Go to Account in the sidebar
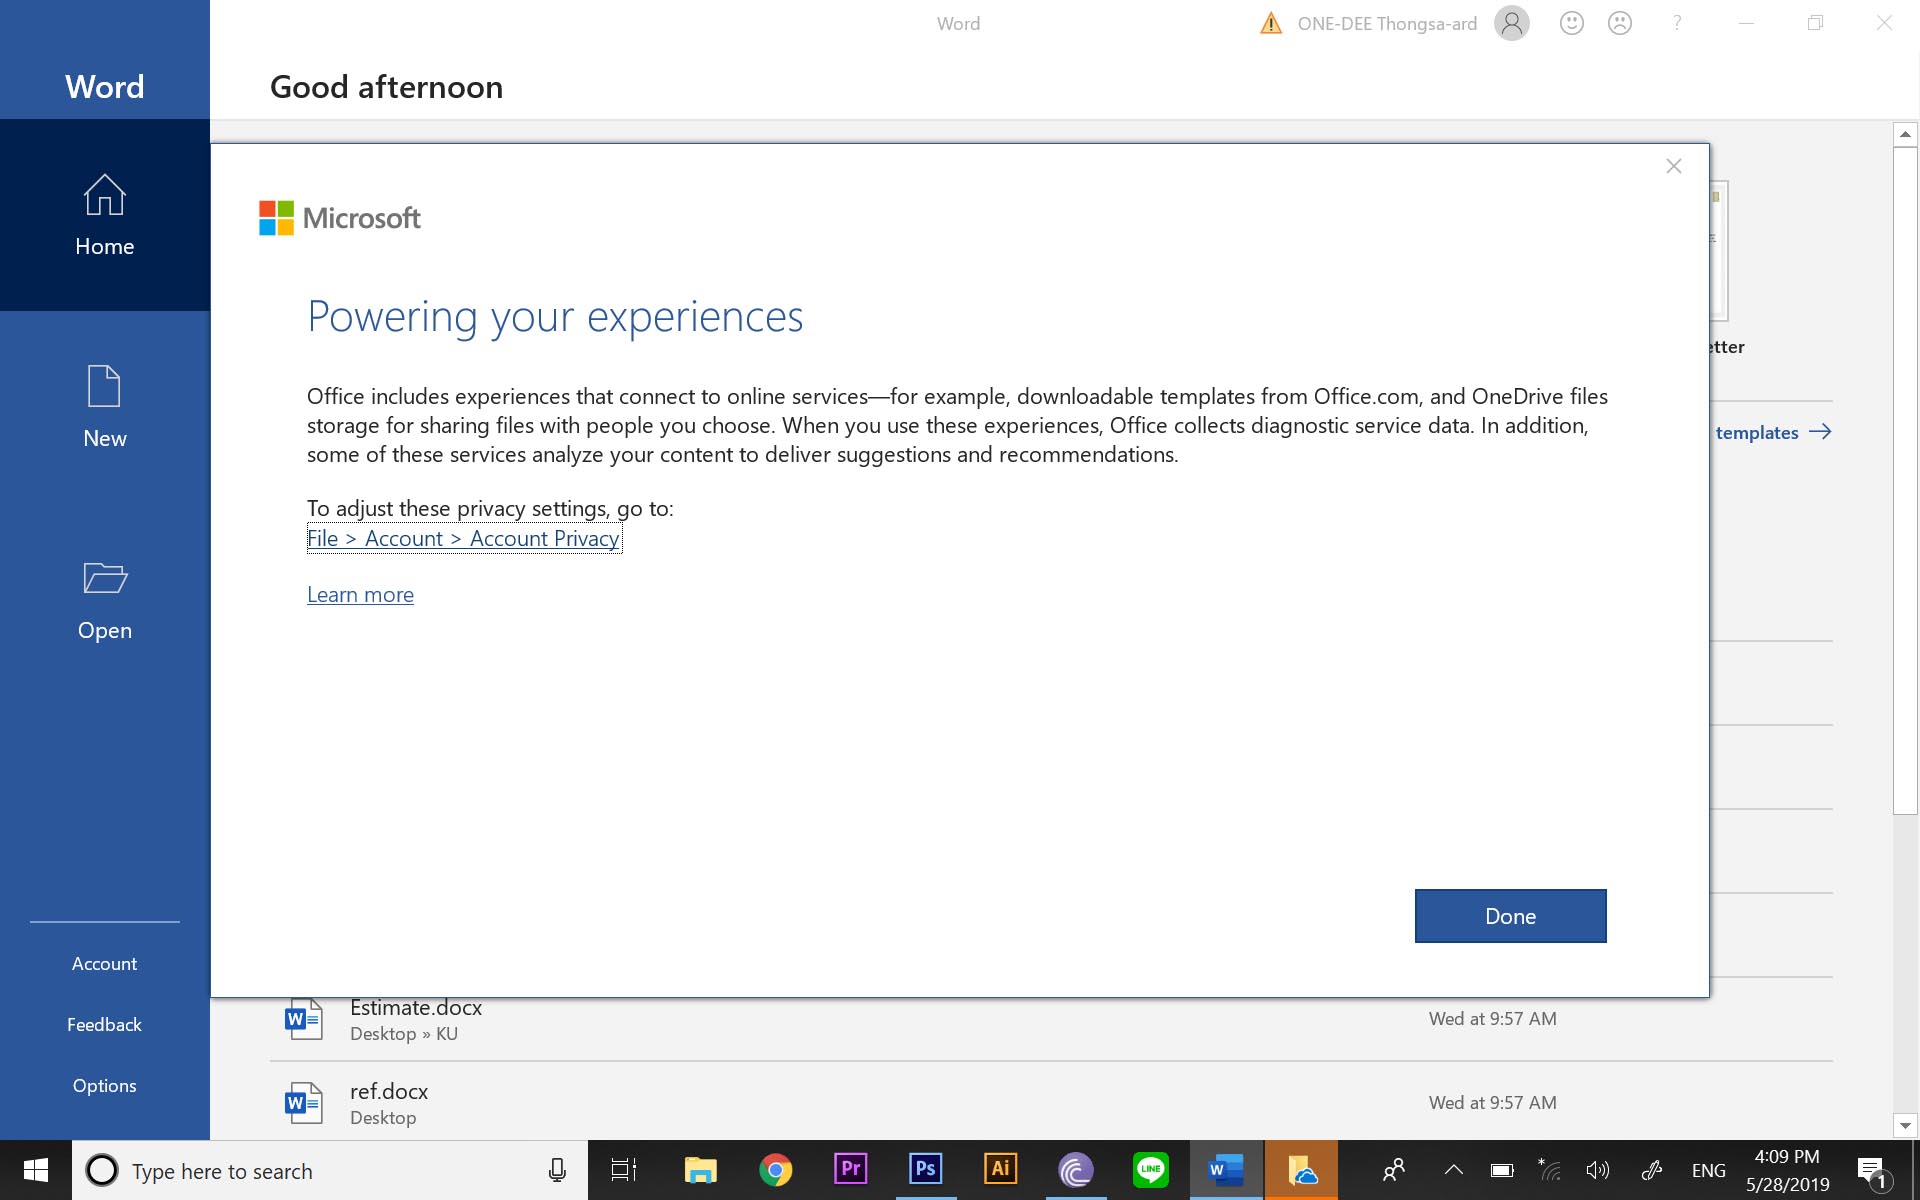The width and height of the screenshot is (1920, 1200). pos(104,963)
